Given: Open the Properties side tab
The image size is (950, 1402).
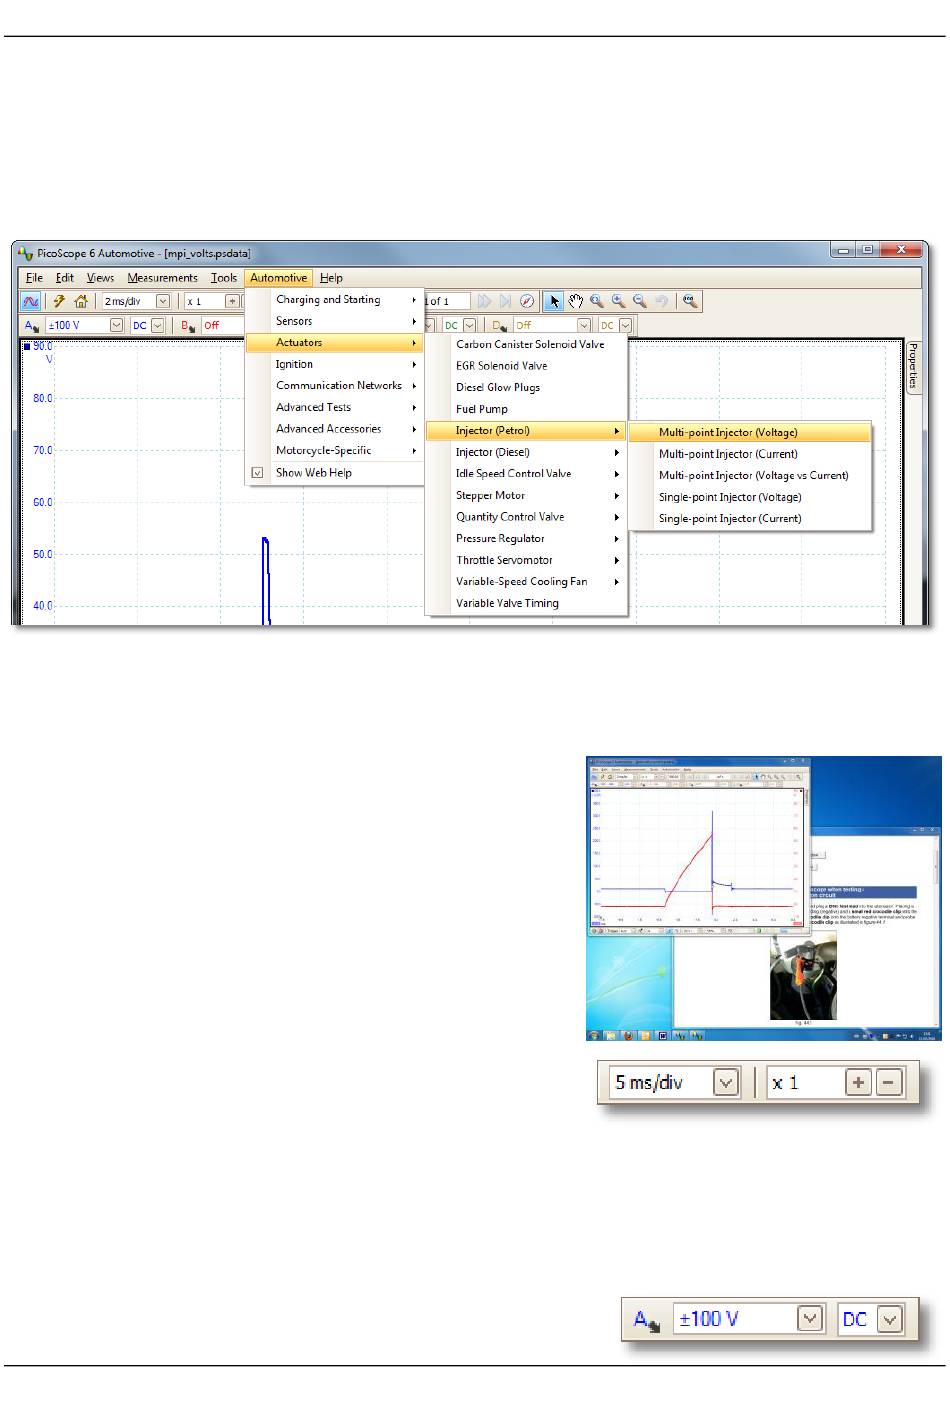Looking at the screenshot, I should tap(913, 366).
